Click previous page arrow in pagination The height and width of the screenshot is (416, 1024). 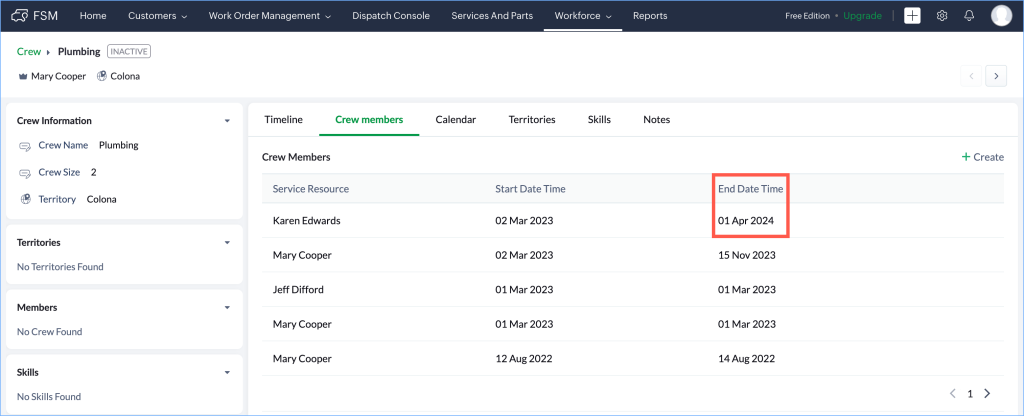952,394
